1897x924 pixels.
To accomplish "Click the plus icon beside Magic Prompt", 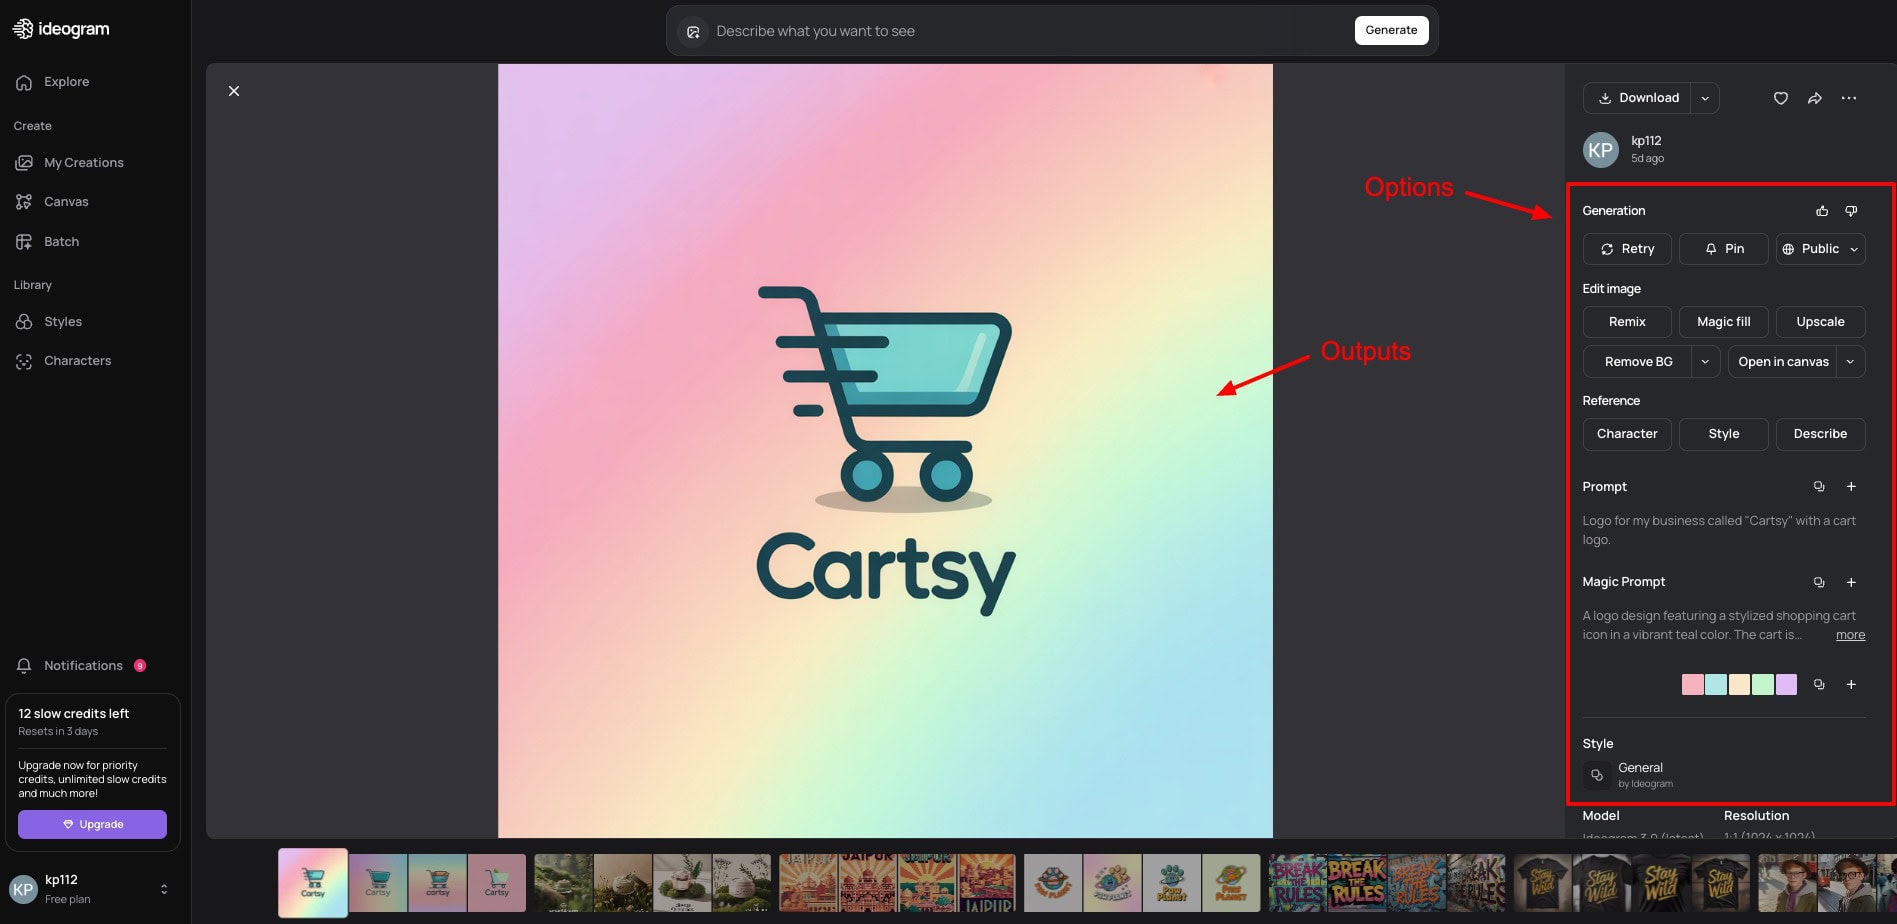I will coord(1850,582).
